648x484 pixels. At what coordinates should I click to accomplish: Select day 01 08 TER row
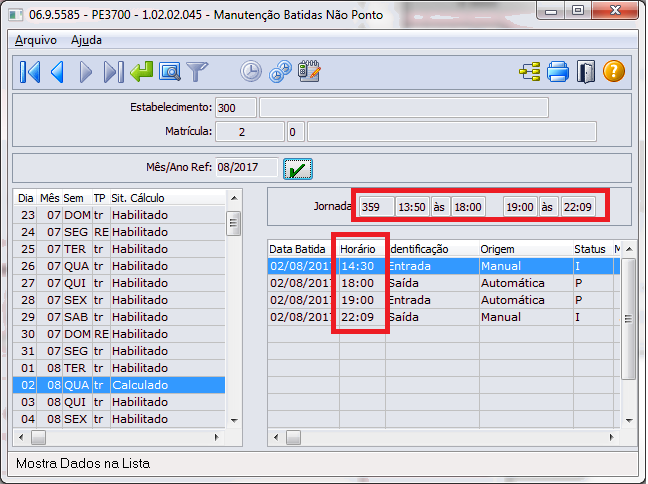pyautogui.click(x=119, y=367)
